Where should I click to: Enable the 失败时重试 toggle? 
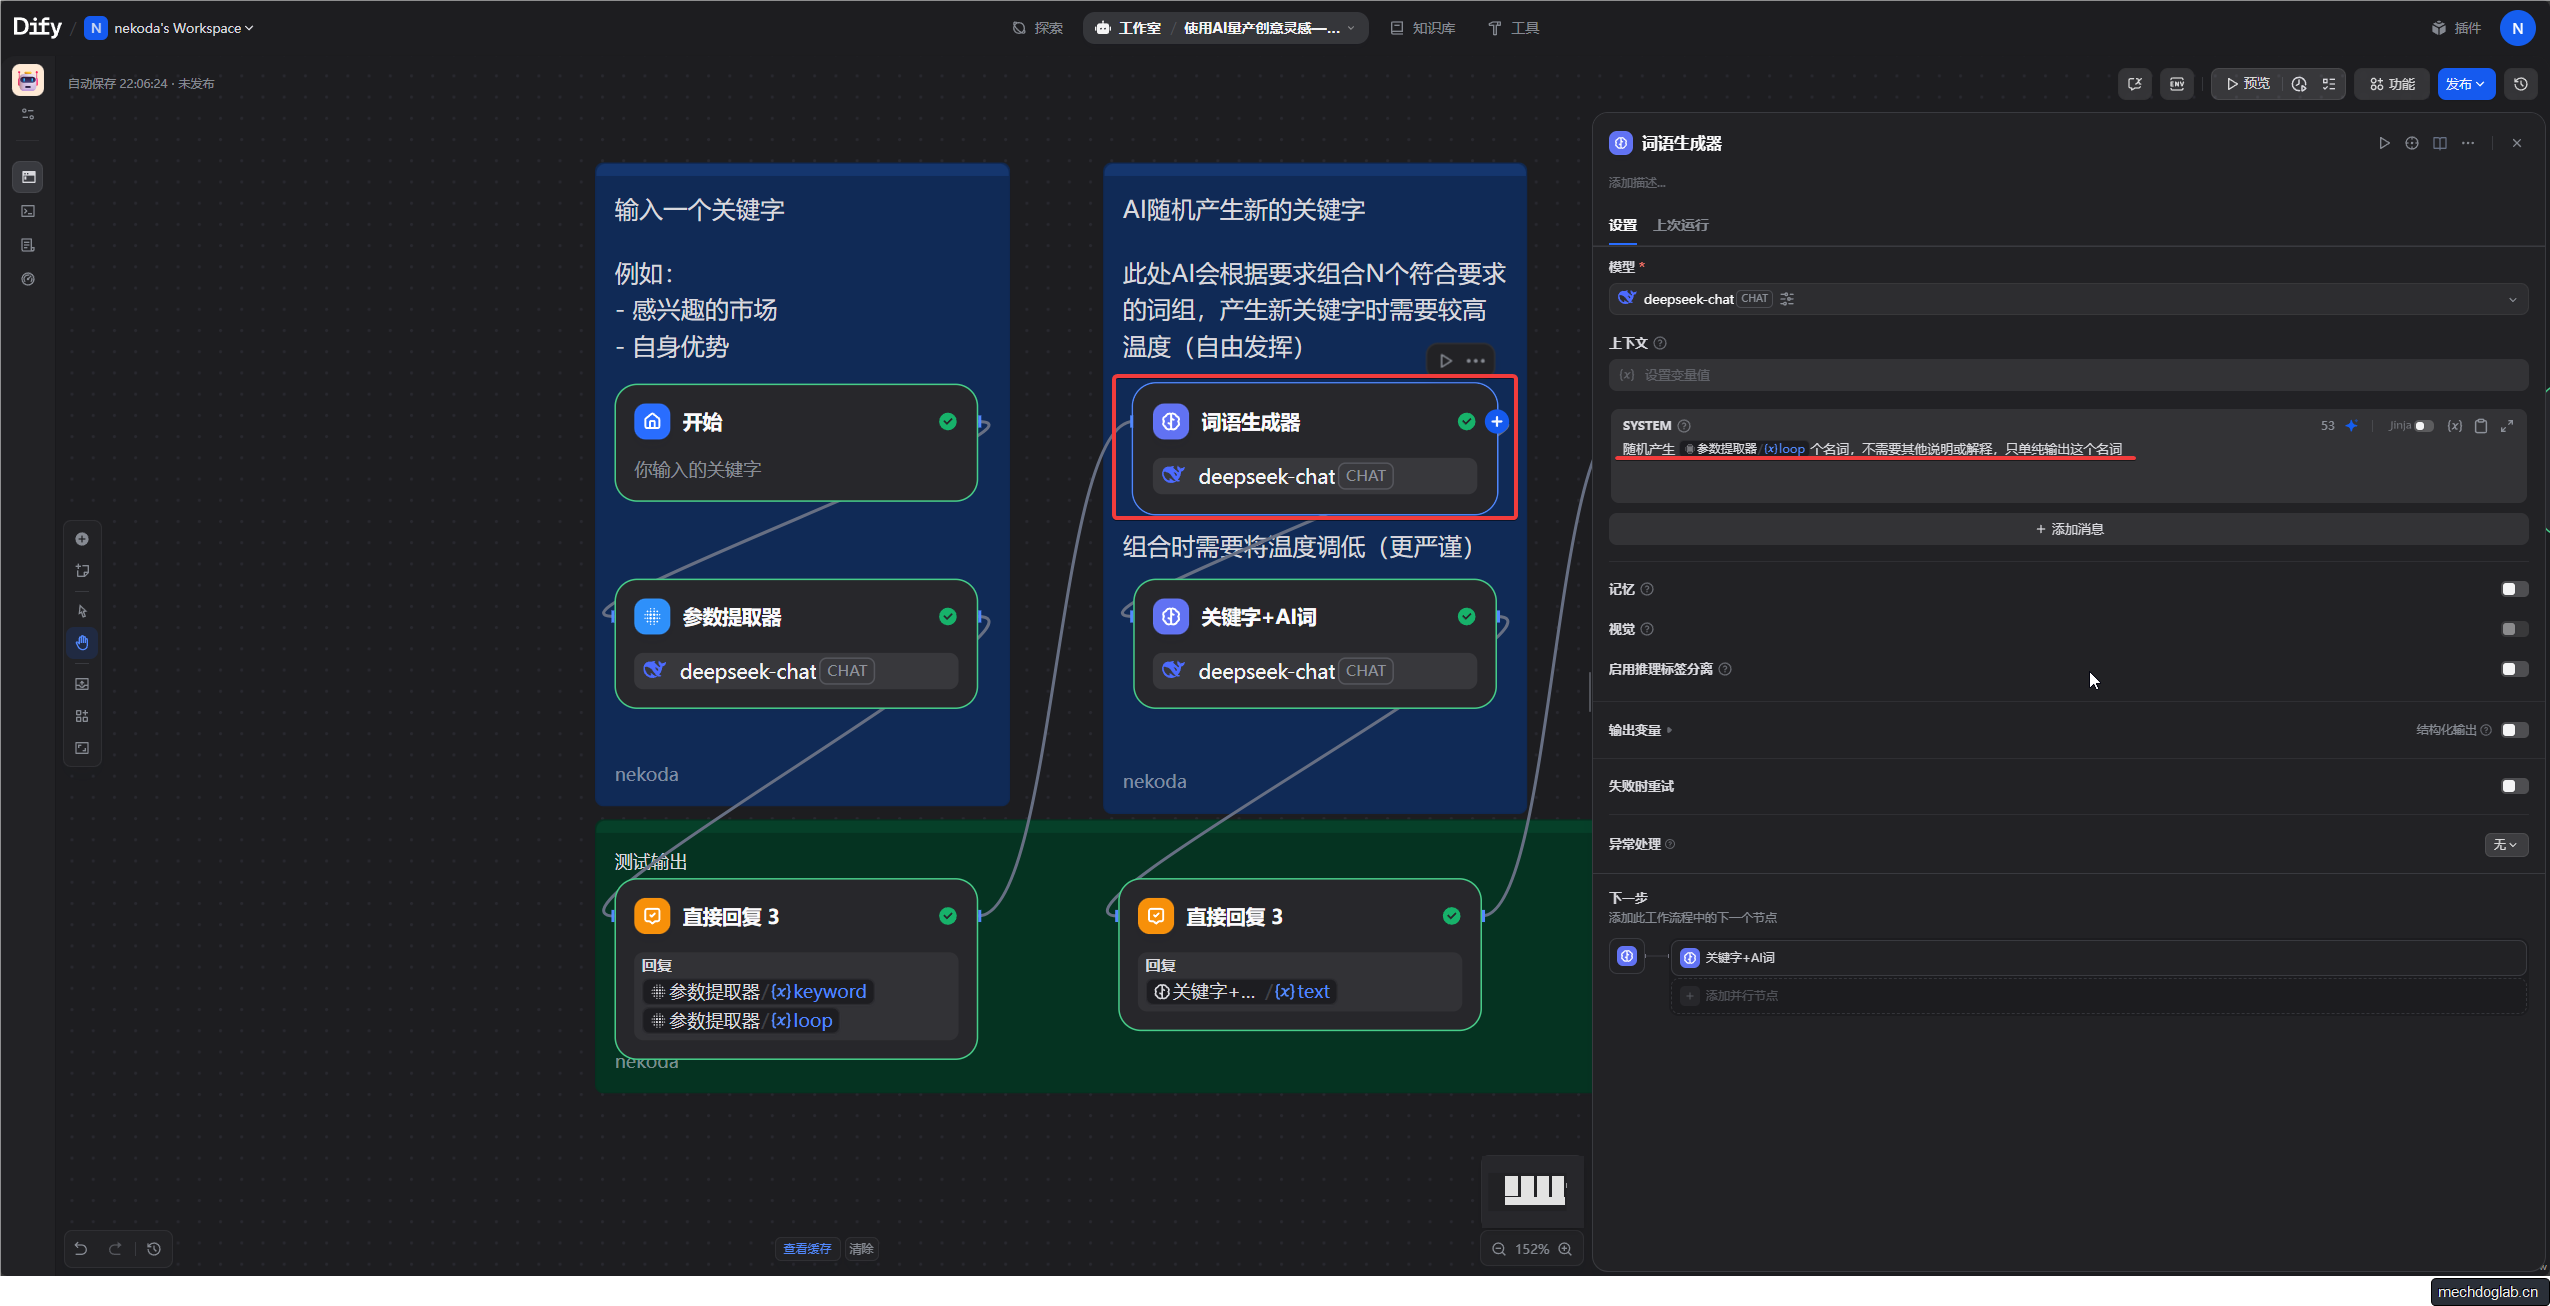point(2513,786)
